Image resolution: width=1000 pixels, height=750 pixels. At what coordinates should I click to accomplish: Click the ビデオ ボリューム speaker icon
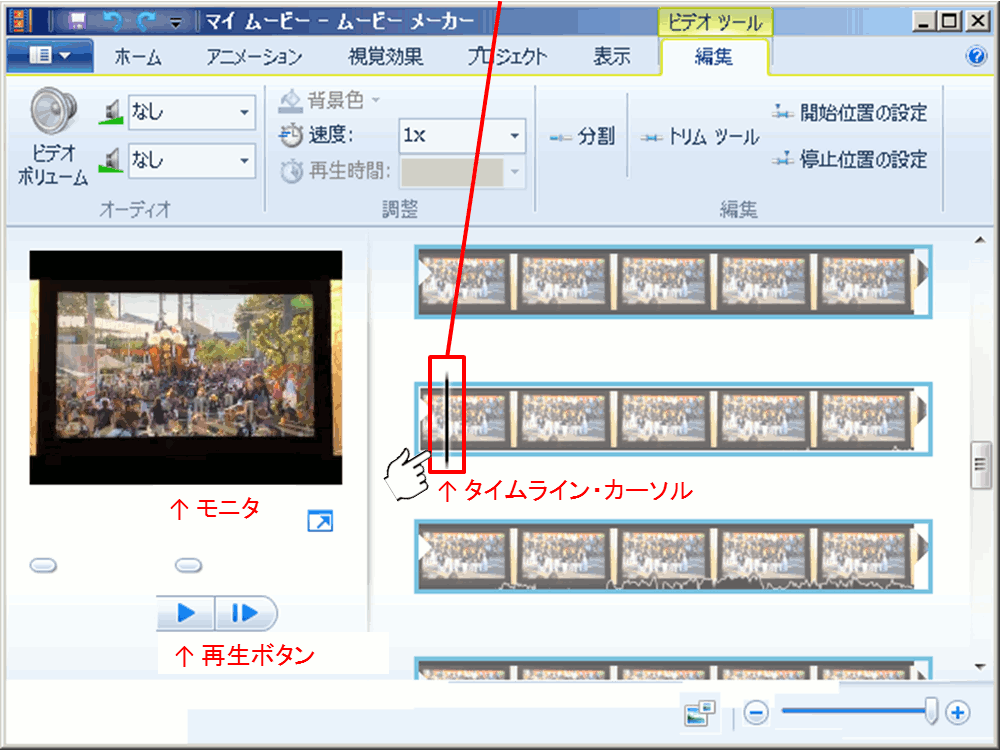click(x=53, y=112)
